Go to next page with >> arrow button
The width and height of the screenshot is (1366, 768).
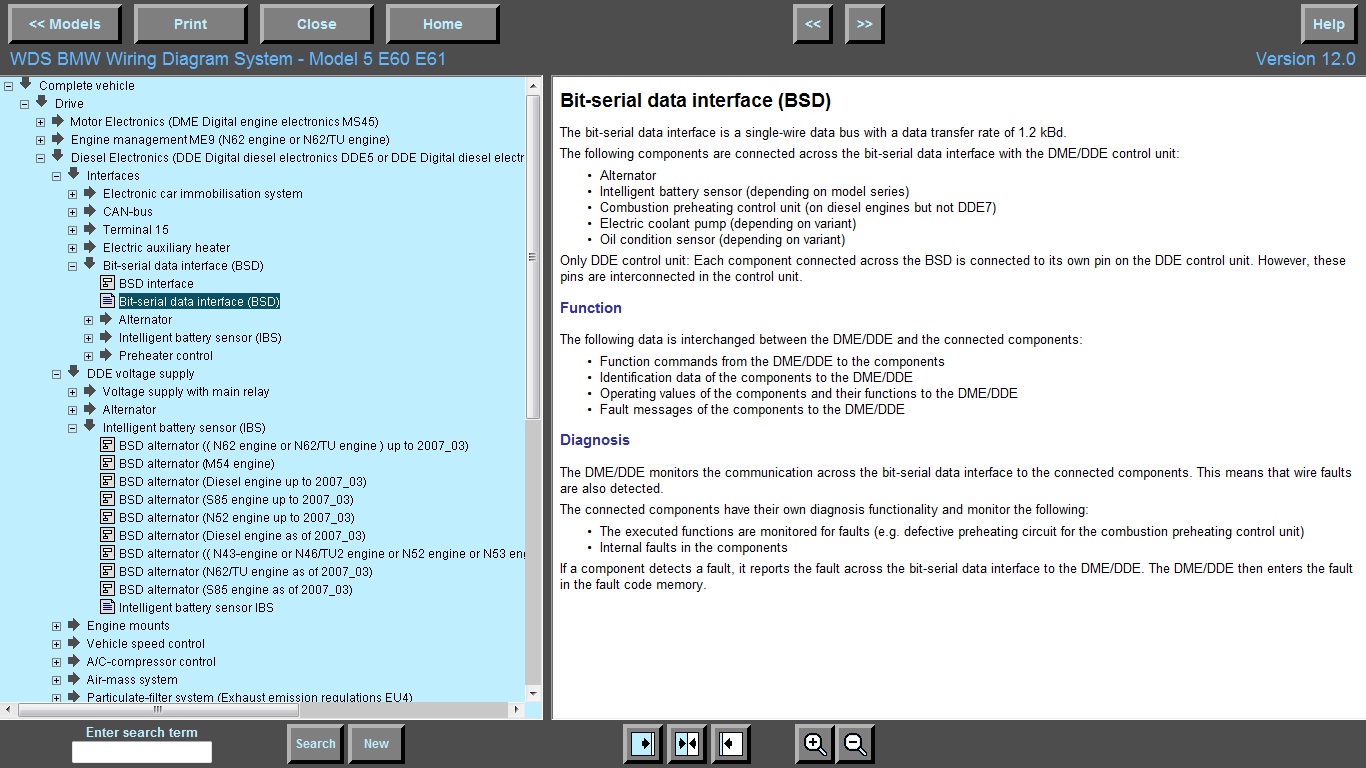tap(864, 24)
